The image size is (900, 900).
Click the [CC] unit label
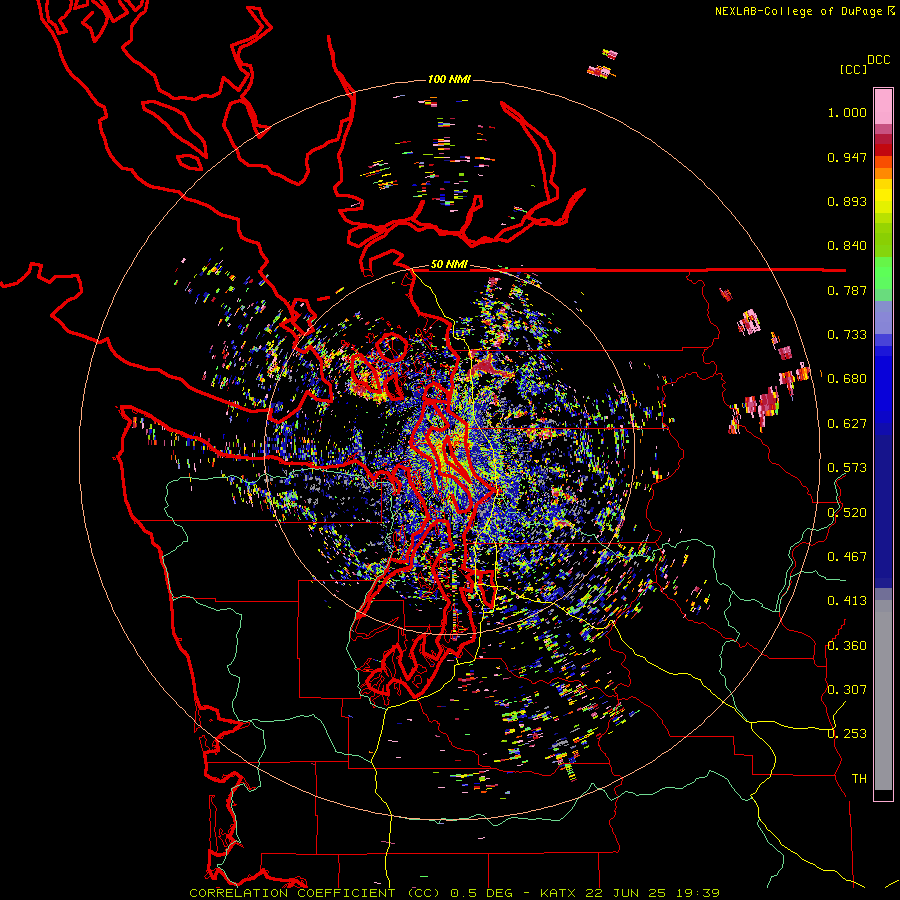(x=853, y=69)
